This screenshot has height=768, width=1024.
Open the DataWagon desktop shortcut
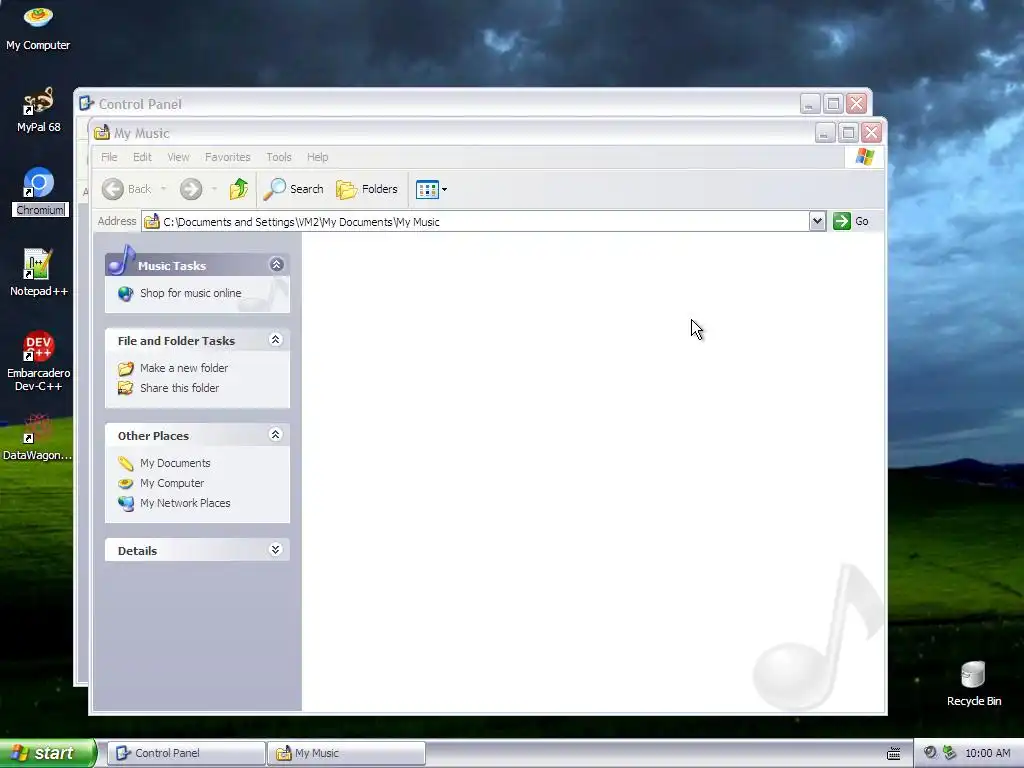[x=37, y=438]
